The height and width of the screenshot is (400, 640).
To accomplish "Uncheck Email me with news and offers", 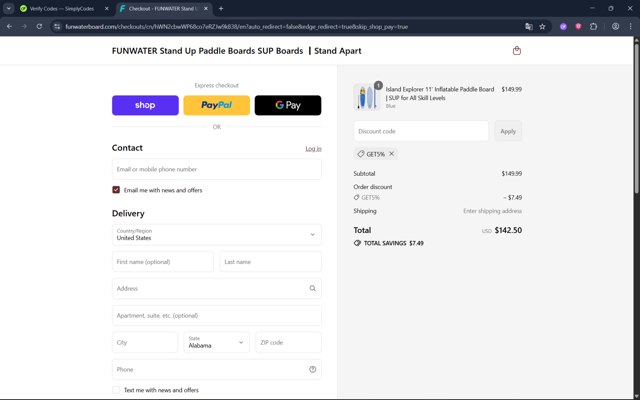I will pyautogui.click(x=116, y=190).
